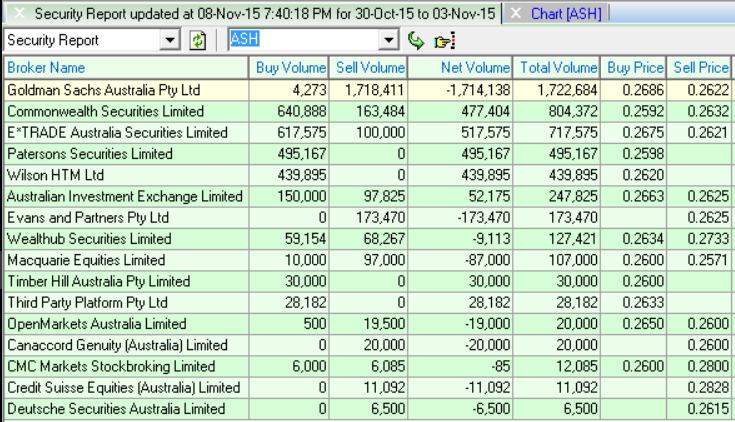Select Credit Suisse Equities (Australia) Limited row

[368, 388]
